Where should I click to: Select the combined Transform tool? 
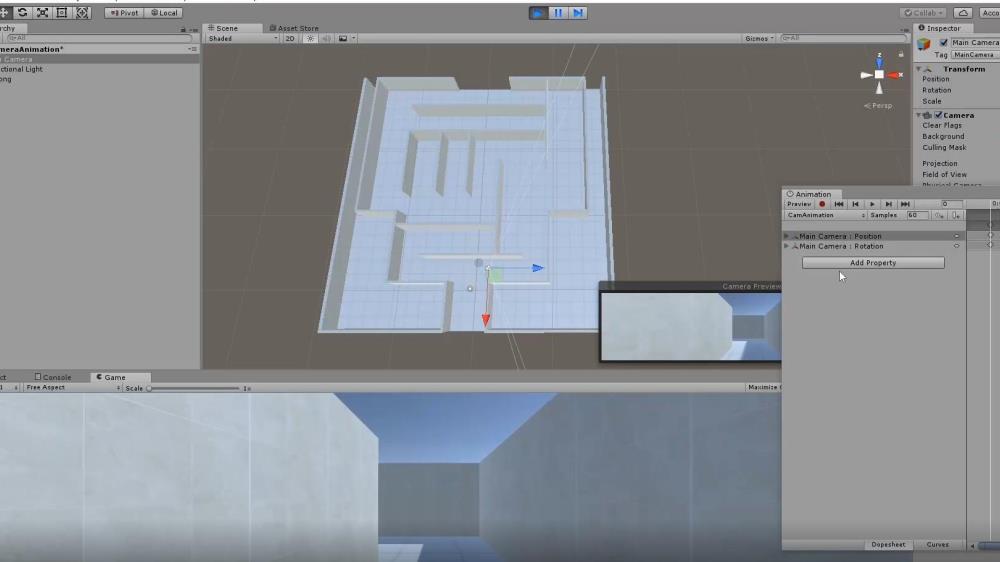[82, 13]
